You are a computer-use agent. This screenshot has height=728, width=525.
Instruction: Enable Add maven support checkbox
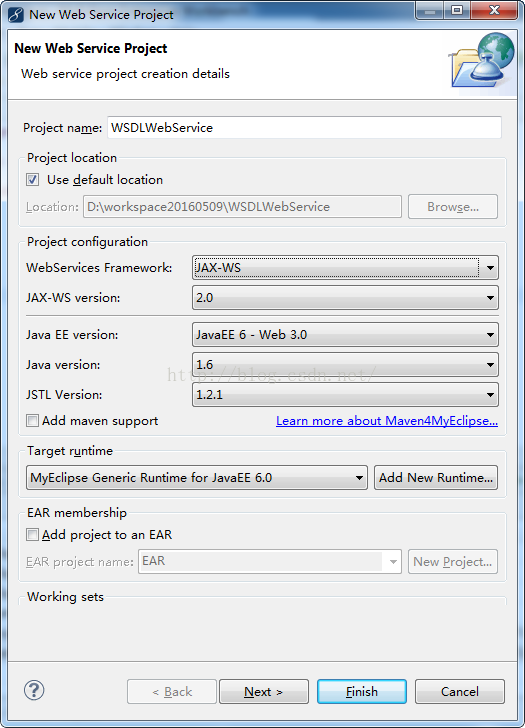32,421
